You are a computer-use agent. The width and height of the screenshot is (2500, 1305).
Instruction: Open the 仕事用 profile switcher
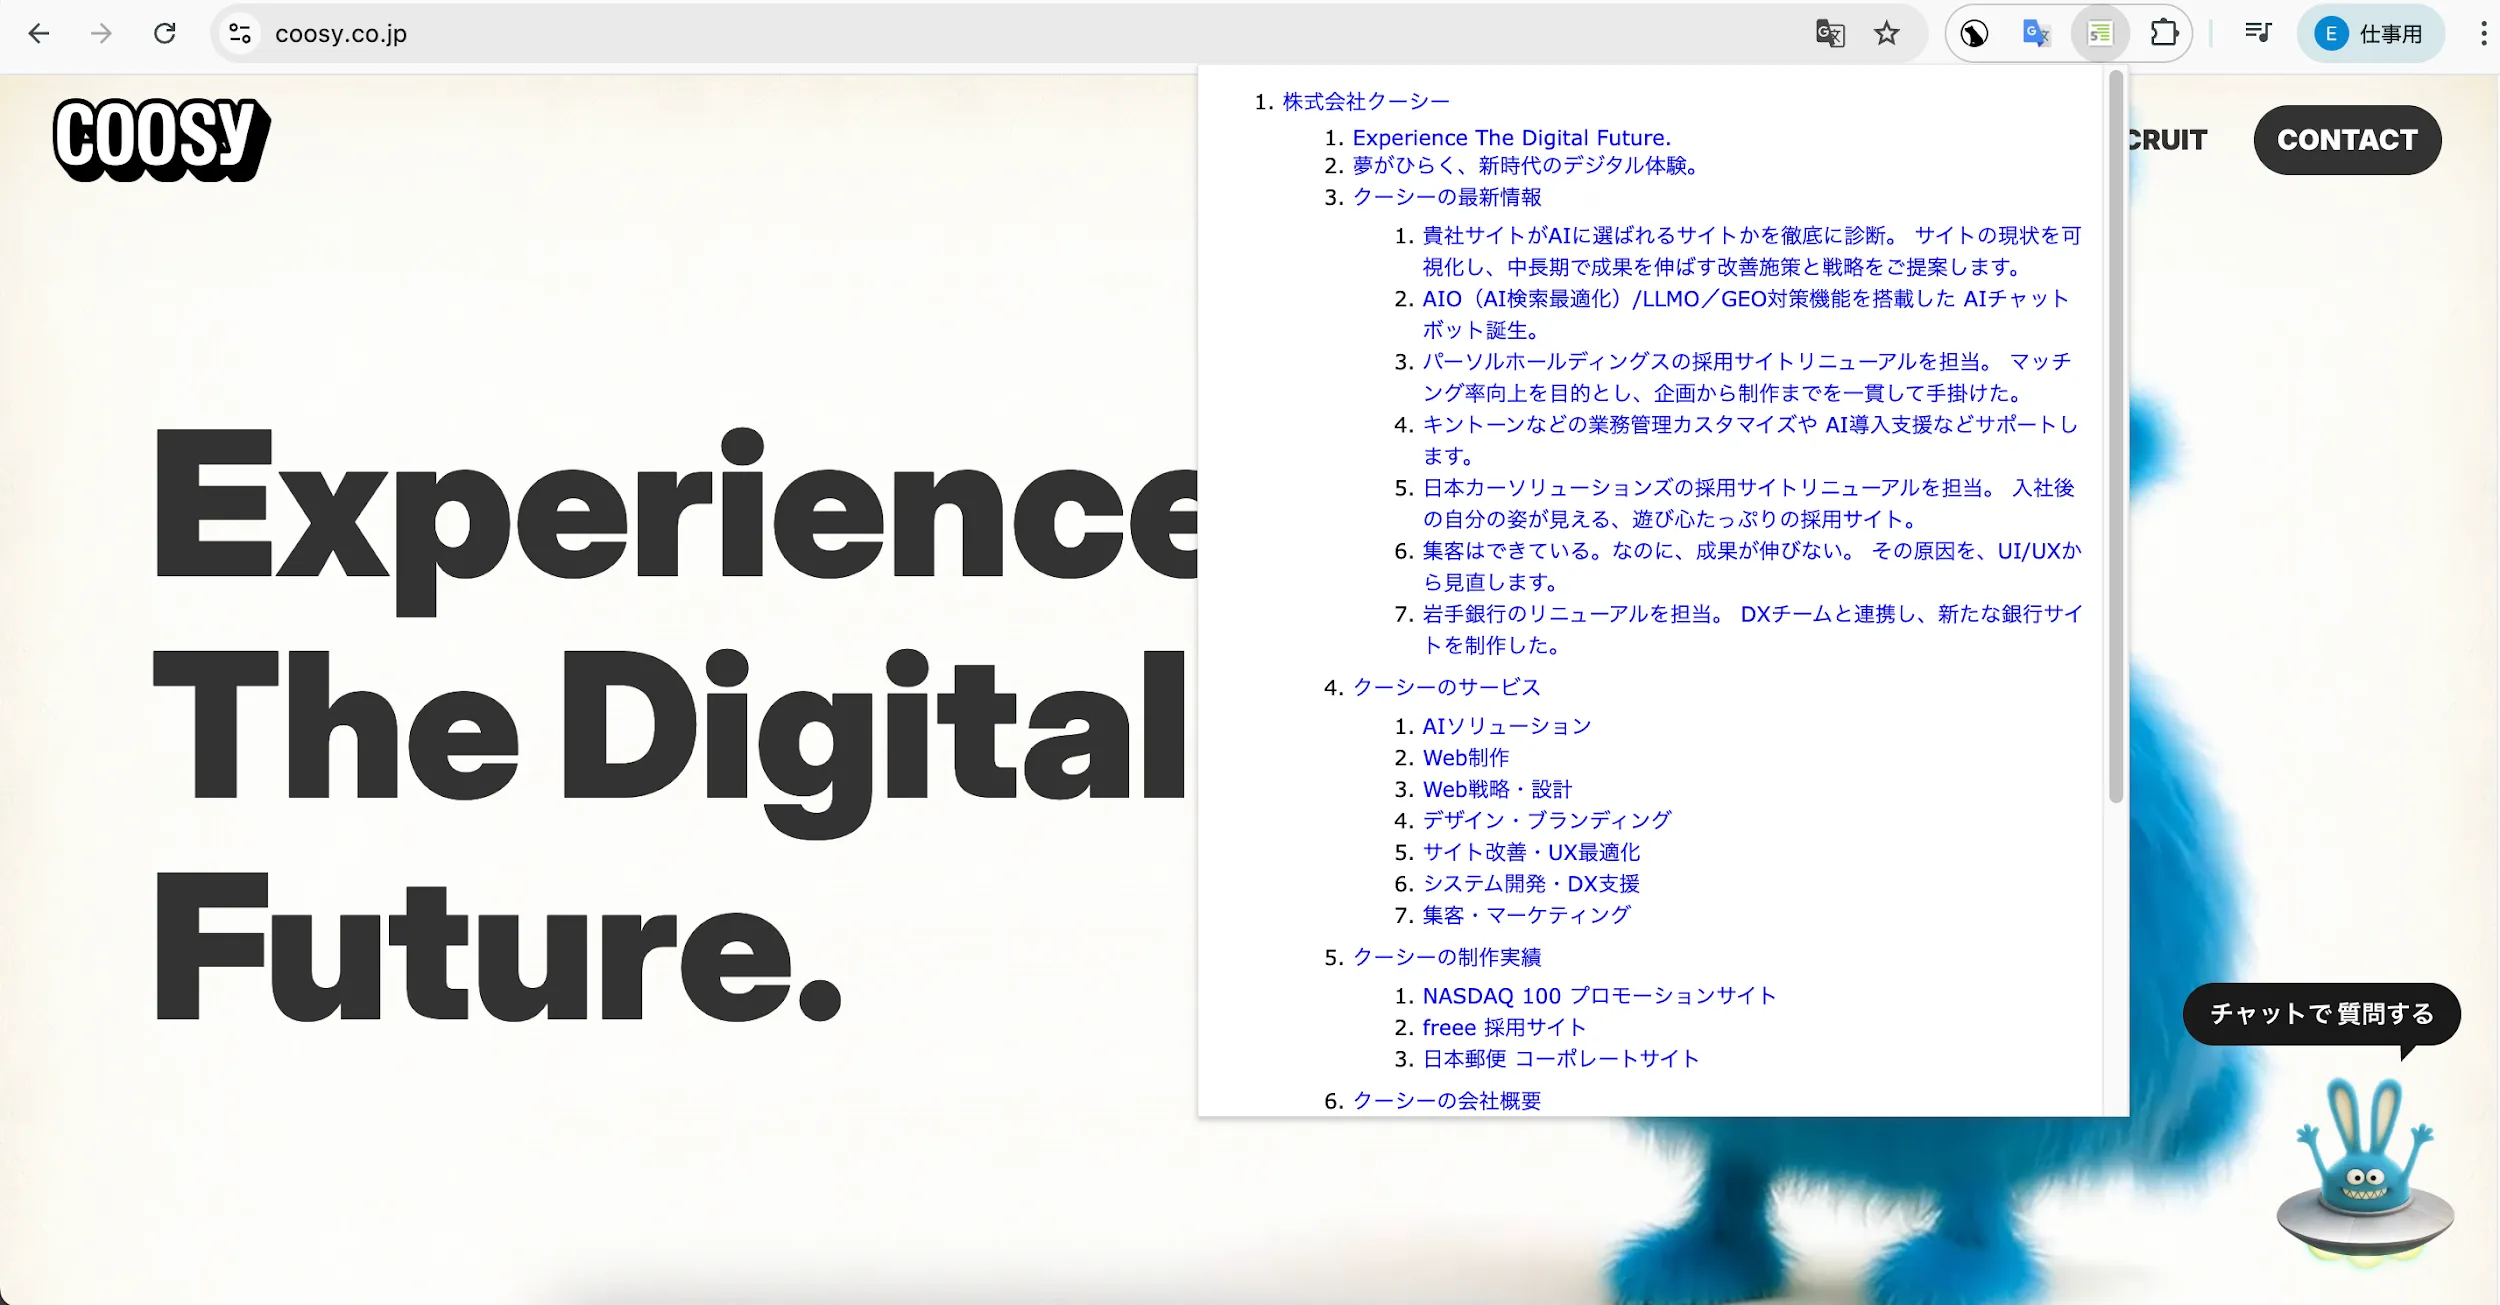(x=2369, y=33)
